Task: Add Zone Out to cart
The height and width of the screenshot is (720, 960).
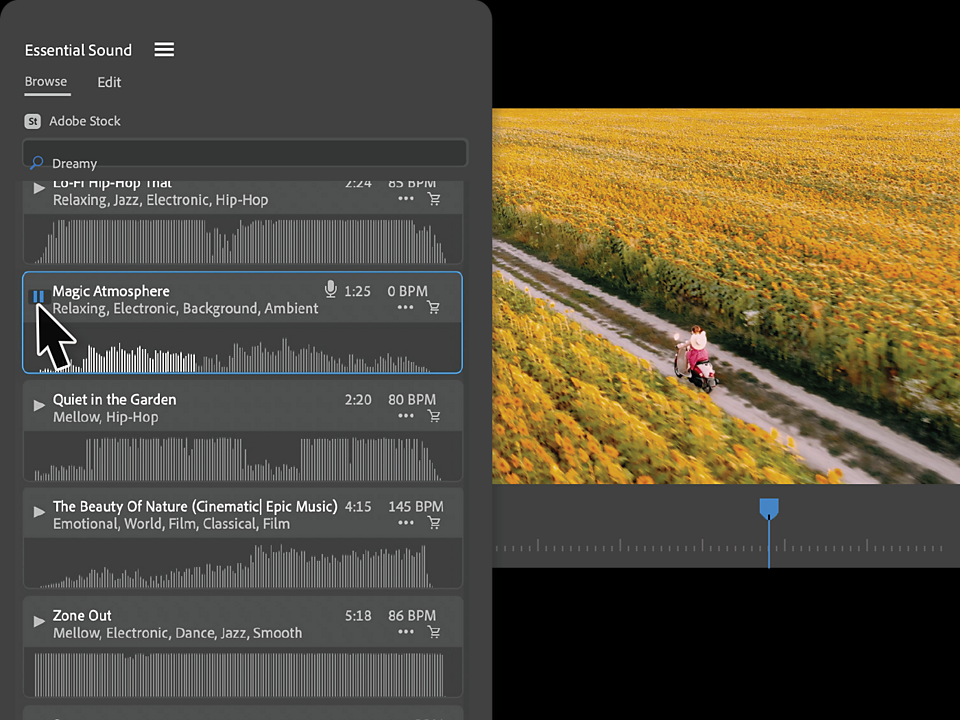Action: (434, 632)
